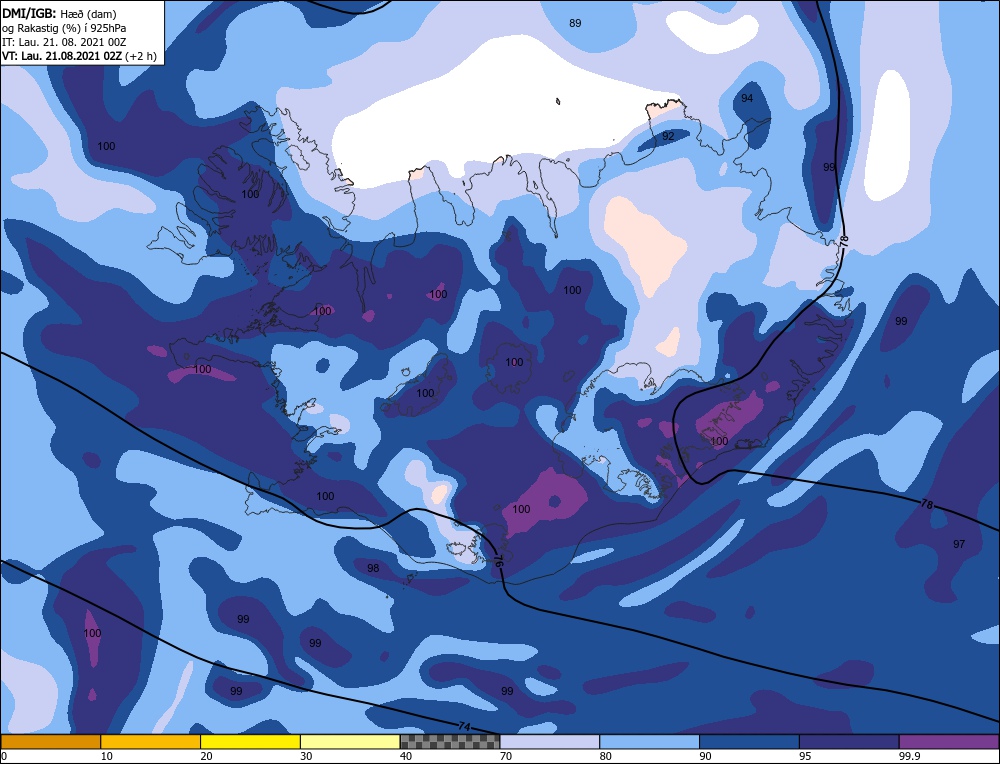This screenshot has width=1000, height=764.
Task: Click the 'VT: Lau. 21.08.2021 02Z' valid time line
Action: pos(79,56)
